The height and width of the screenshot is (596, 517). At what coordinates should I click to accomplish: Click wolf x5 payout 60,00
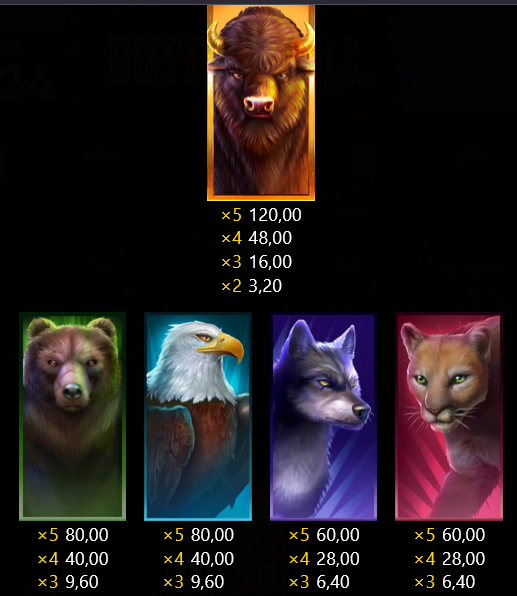(x=324, y=535)
